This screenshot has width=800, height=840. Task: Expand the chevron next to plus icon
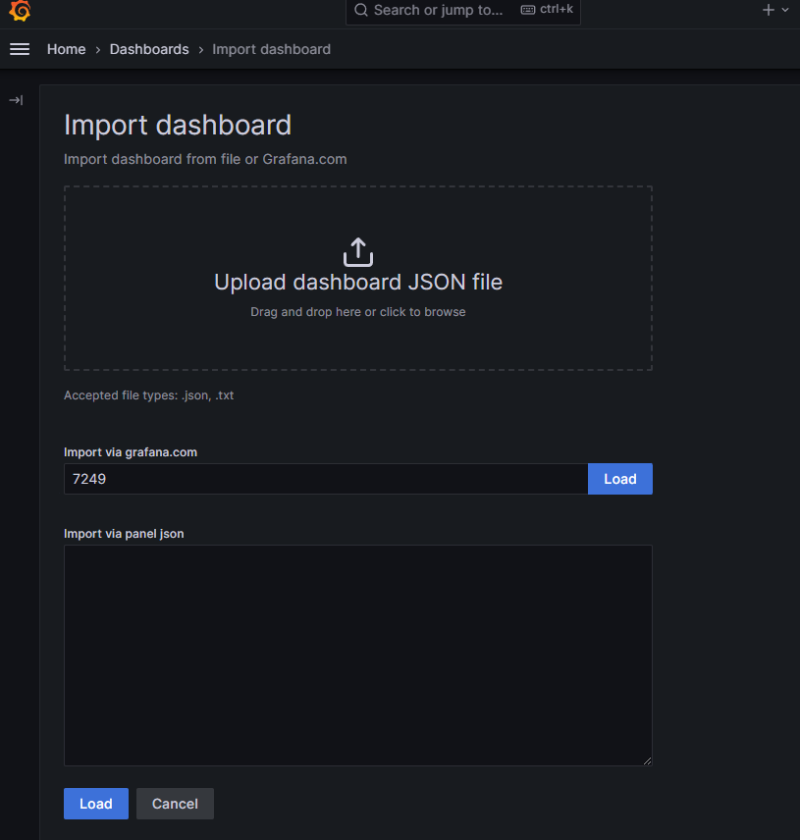pos(785,10)
